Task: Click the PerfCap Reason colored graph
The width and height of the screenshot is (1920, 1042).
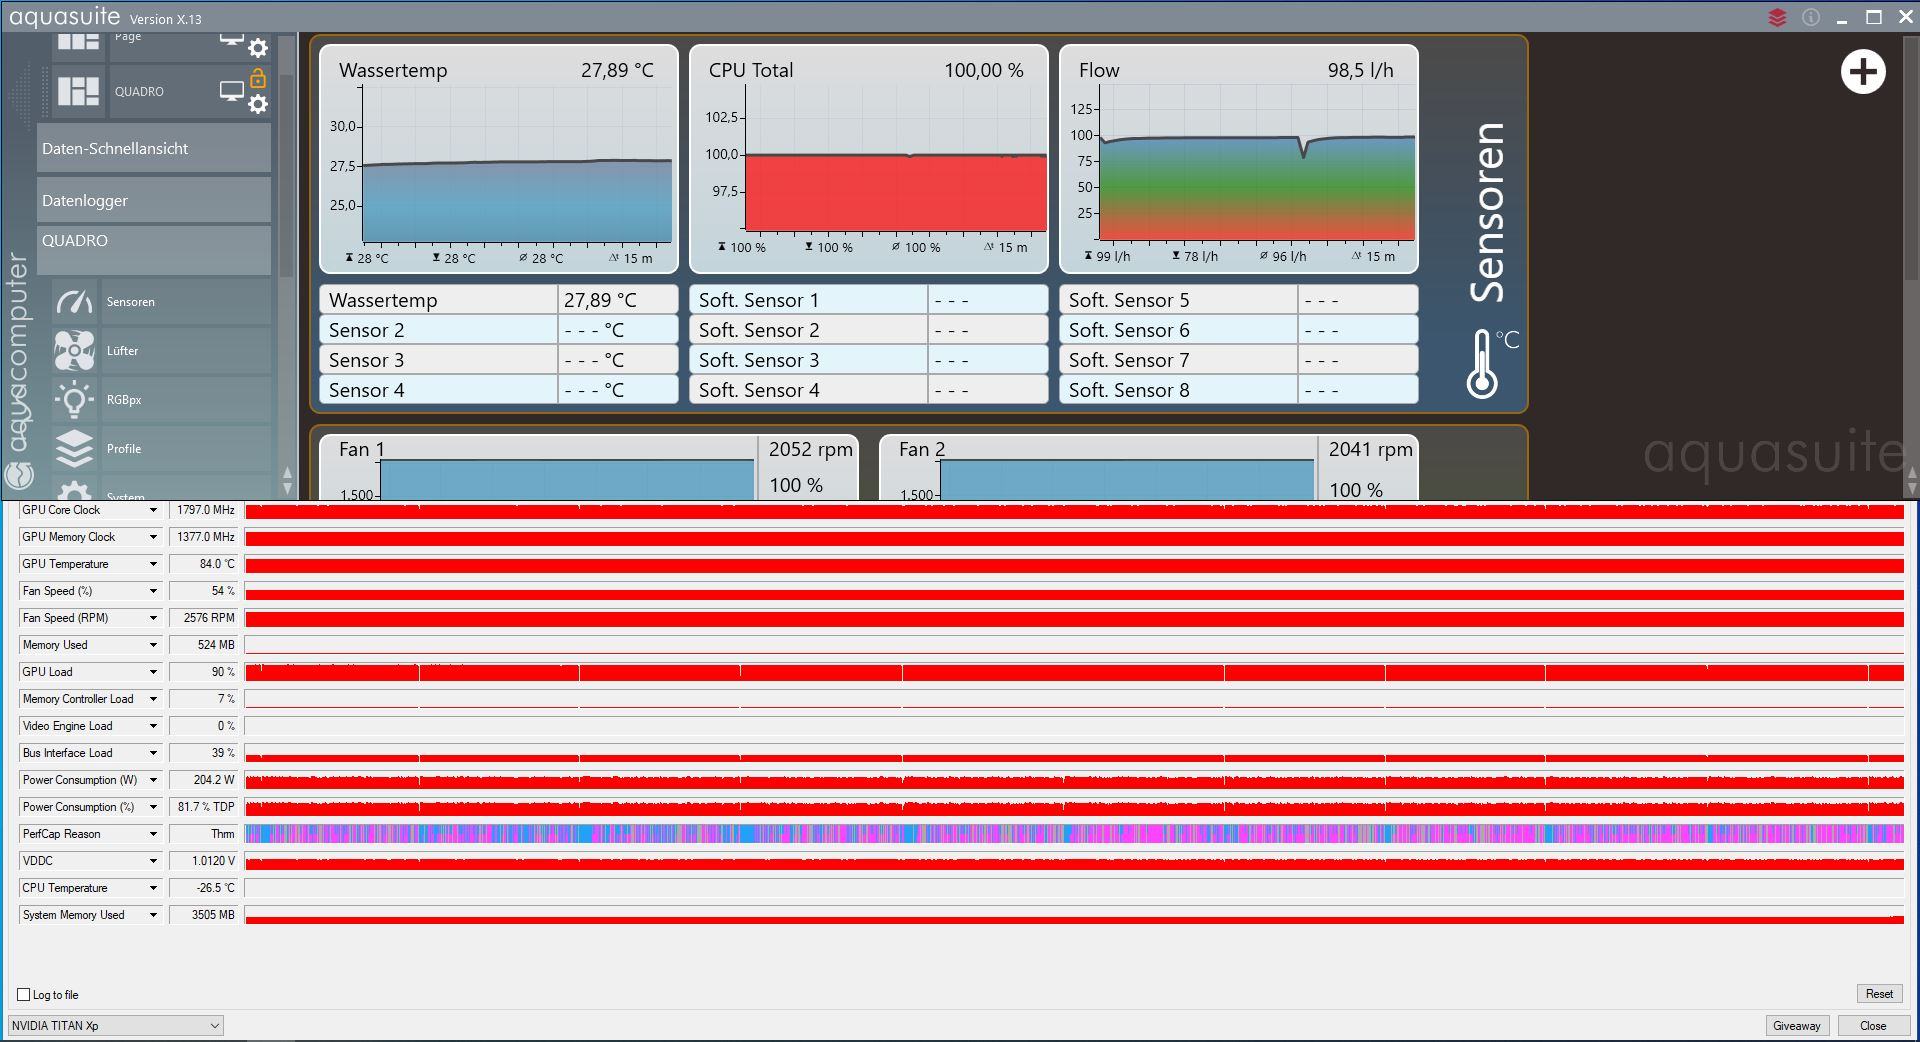Action: click(x=1074, y=834)
